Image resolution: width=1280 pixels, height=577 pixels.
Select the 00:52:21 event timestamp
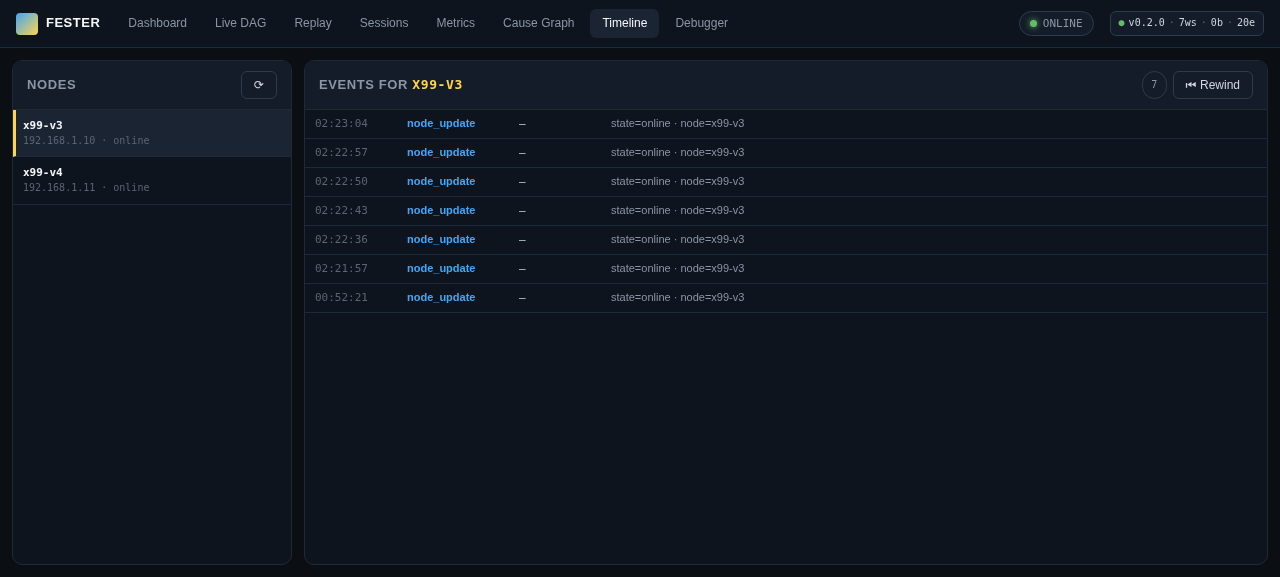point(341,298)
